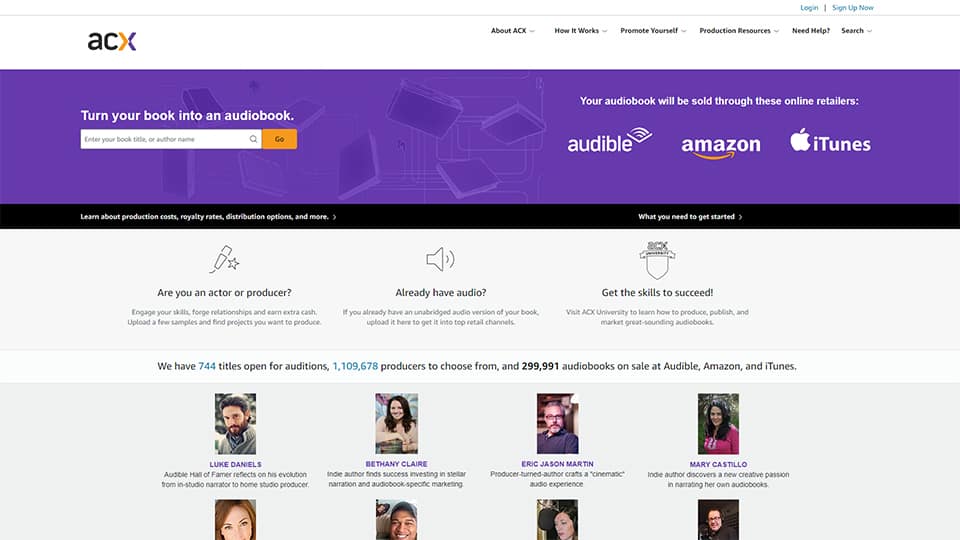Viewport: 960px width, 540px height.
Task: Expand the Promote Yourself menu
Action: (653, 31)
